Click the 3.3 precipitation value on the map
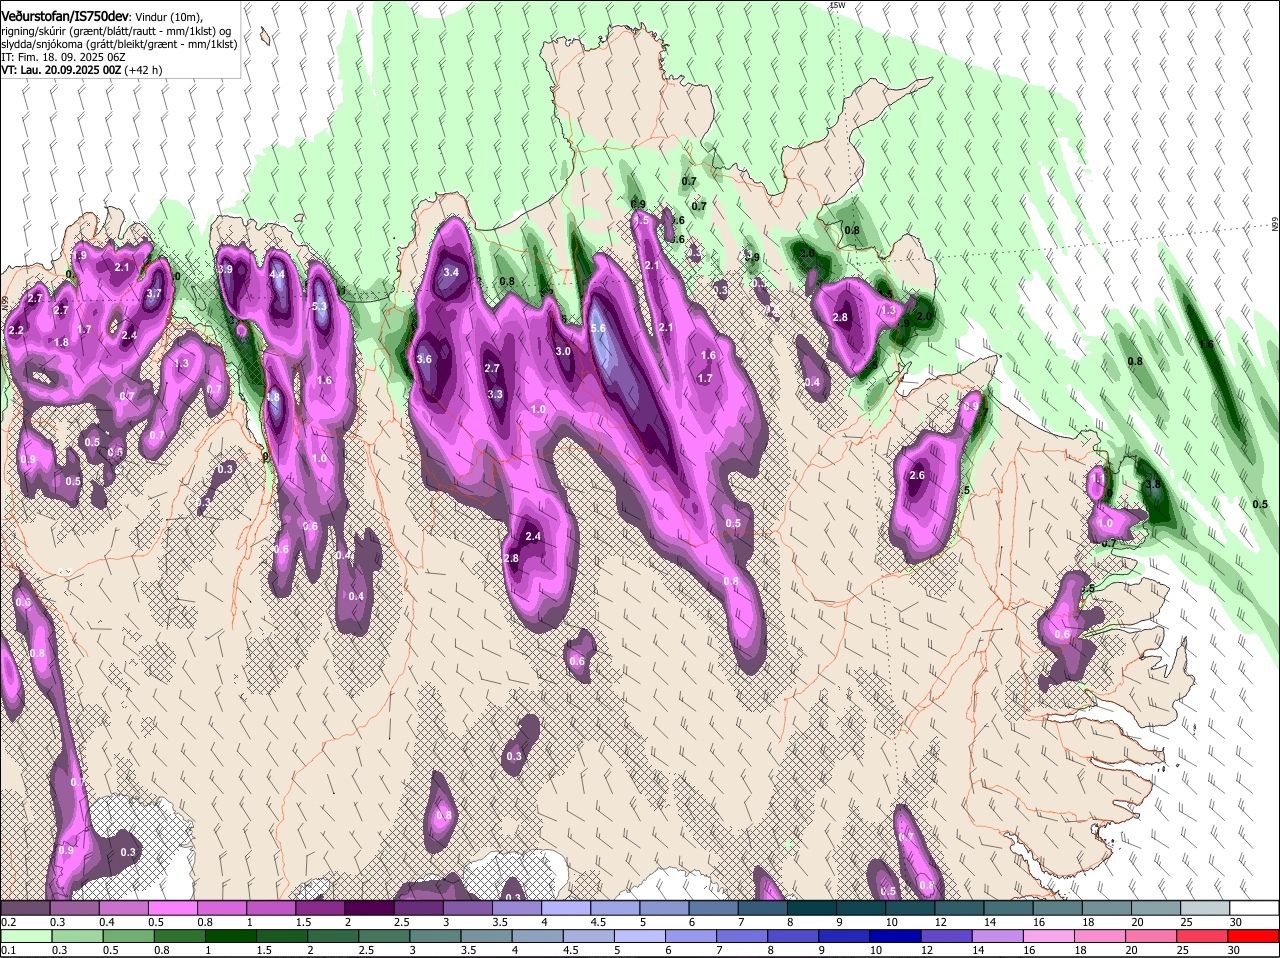Screen dimensions: 1280x958 (x=495, y=394)
